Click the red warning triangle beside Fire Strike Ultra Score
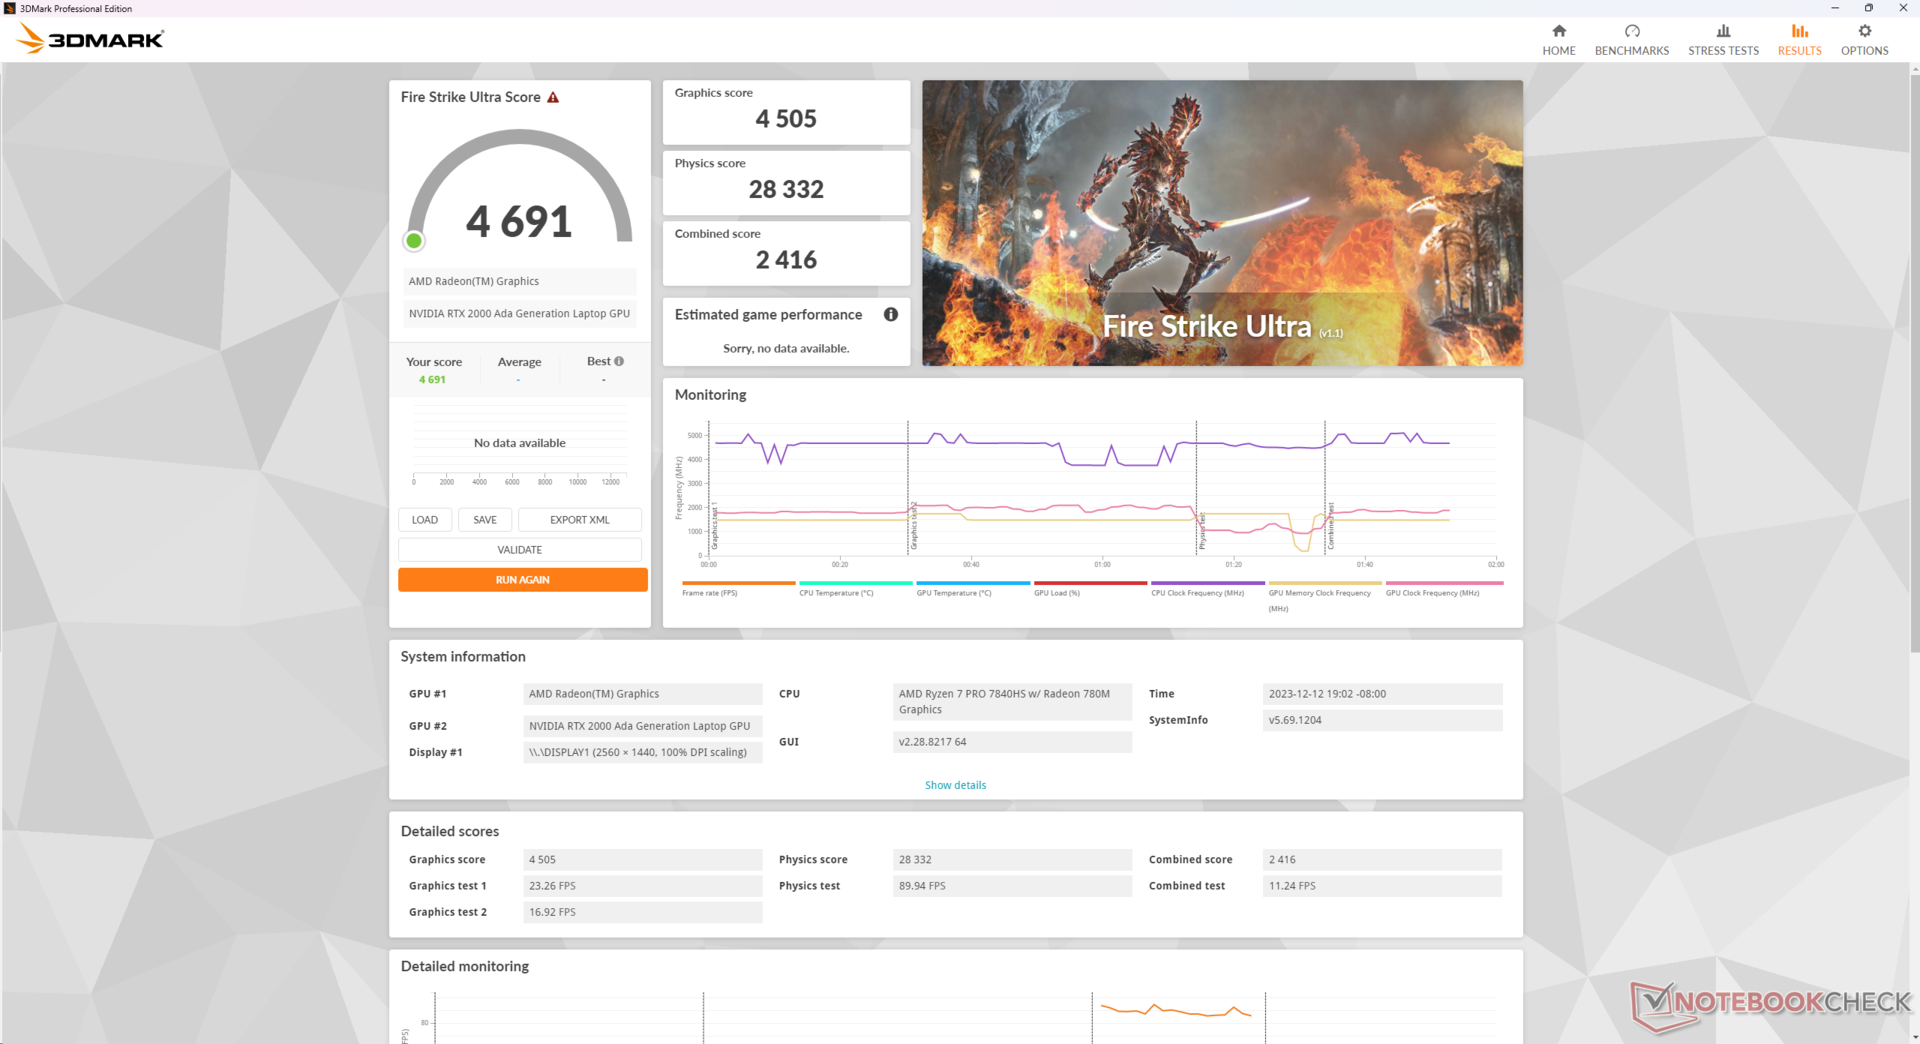 (x=553, y=98)
